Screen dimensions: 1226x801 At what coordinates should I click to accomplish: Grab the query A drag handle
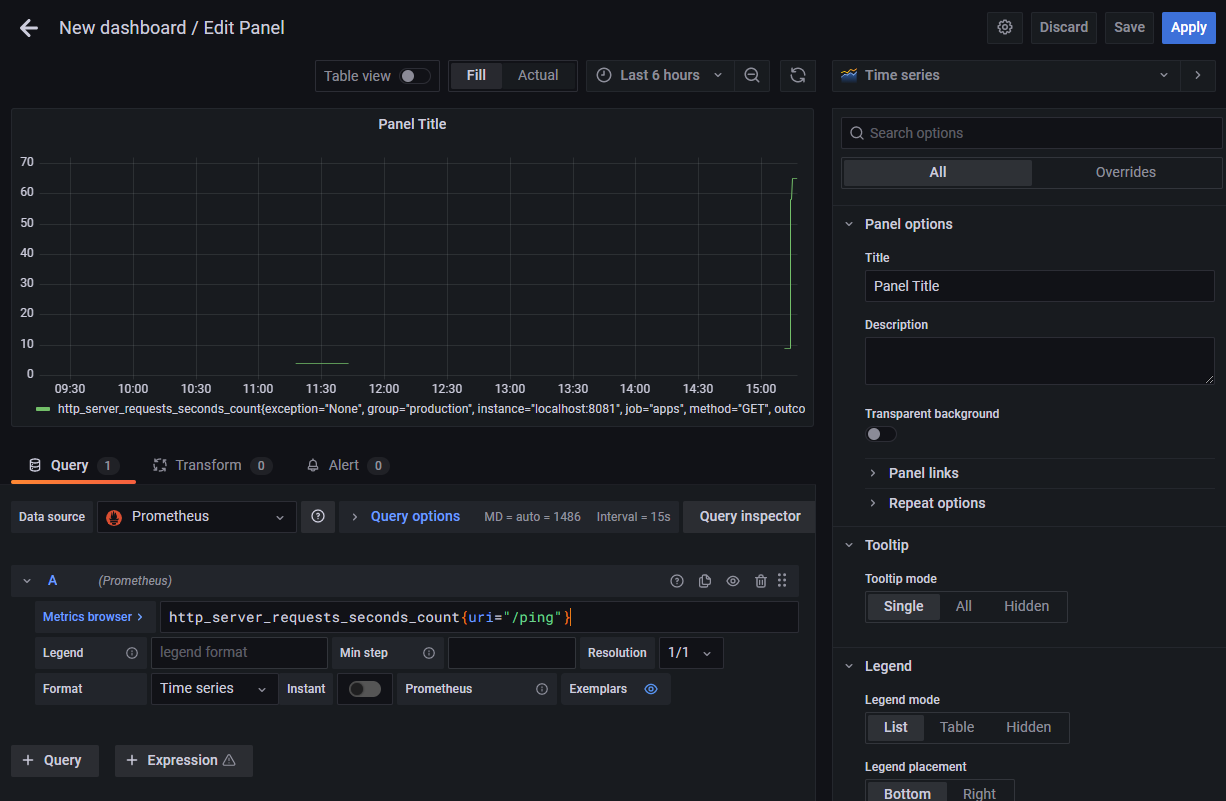782,581
